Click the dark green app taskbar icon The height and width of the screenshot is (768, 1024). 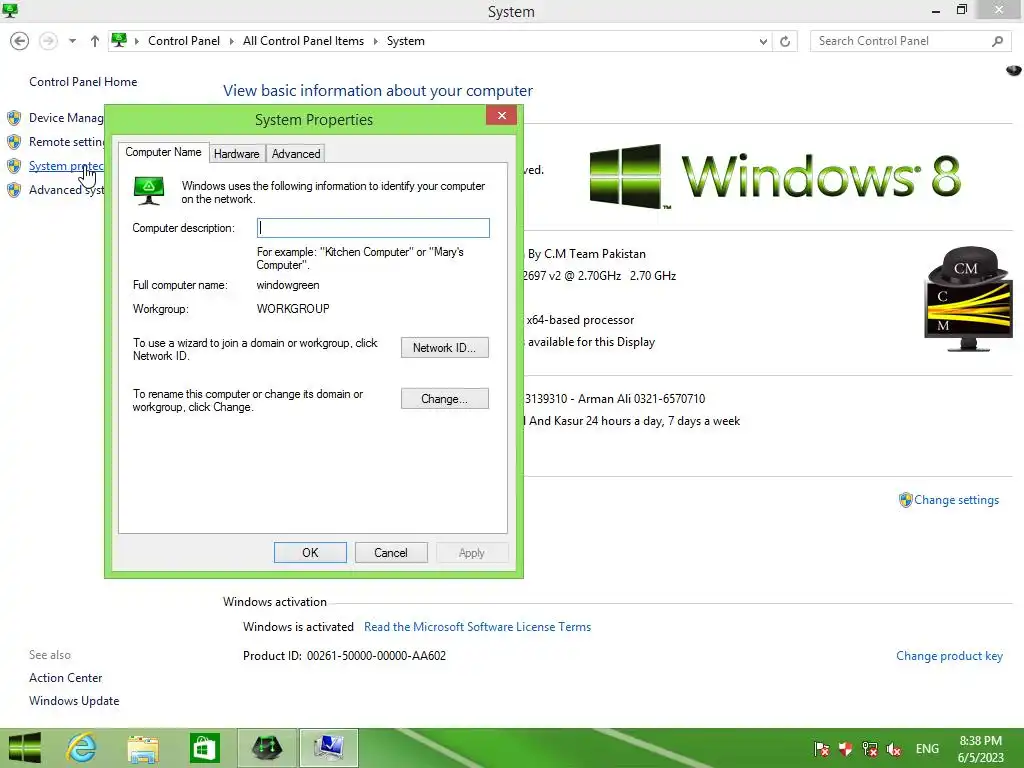click(266, 748)
